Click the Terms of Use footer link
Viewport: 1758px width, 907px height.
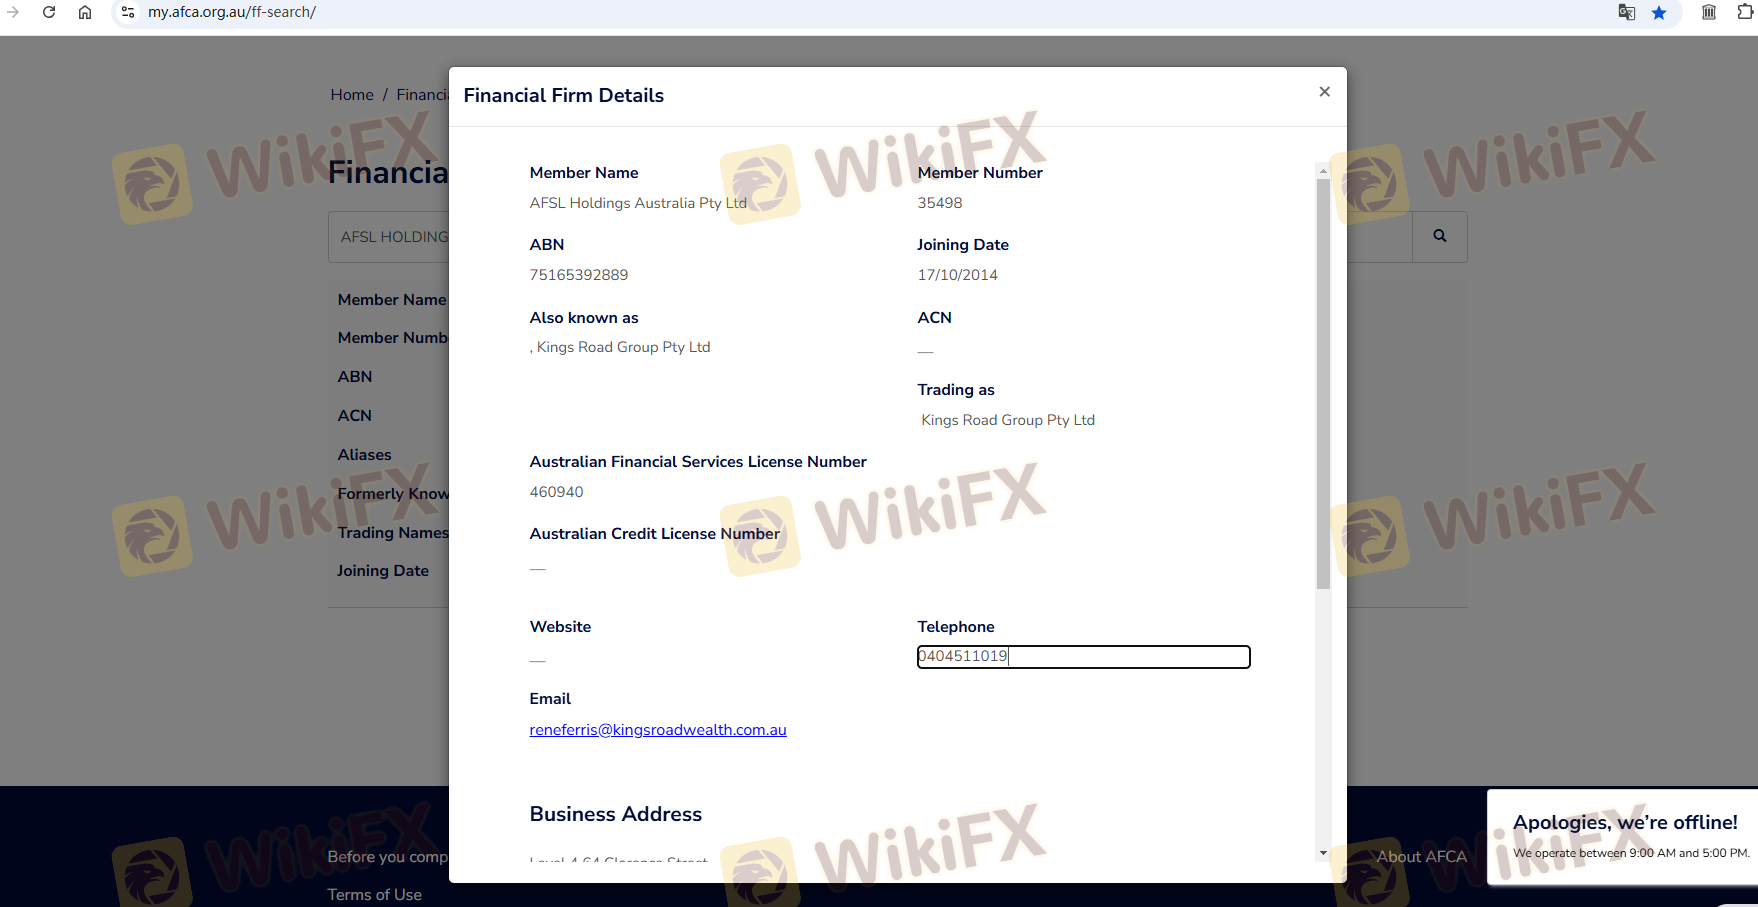pos(374,895)
